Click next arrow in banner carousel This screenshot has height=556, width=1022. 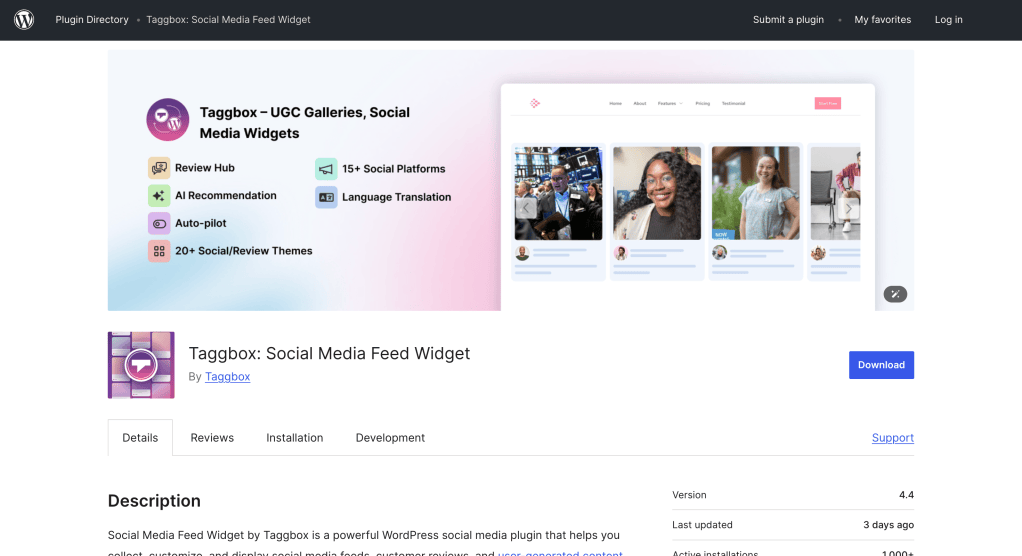(849, 208)
